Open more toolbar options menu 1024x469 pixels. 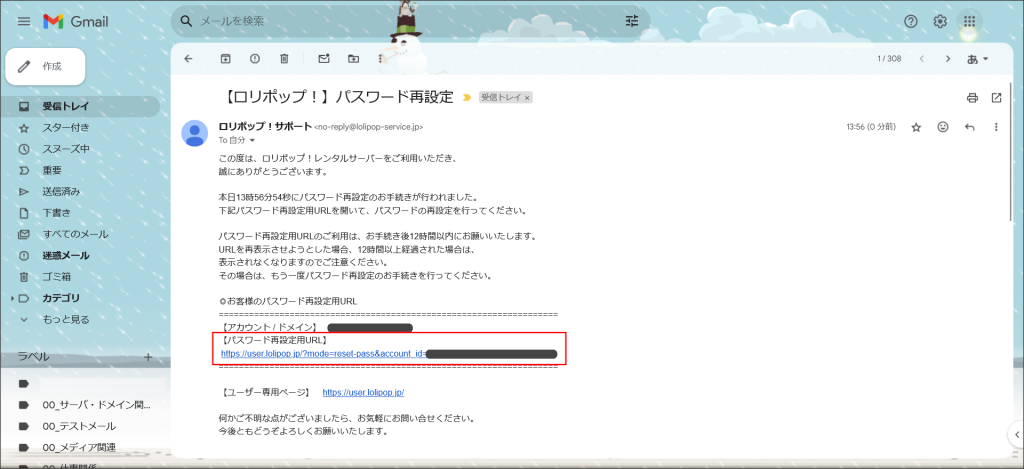point(381,59)
